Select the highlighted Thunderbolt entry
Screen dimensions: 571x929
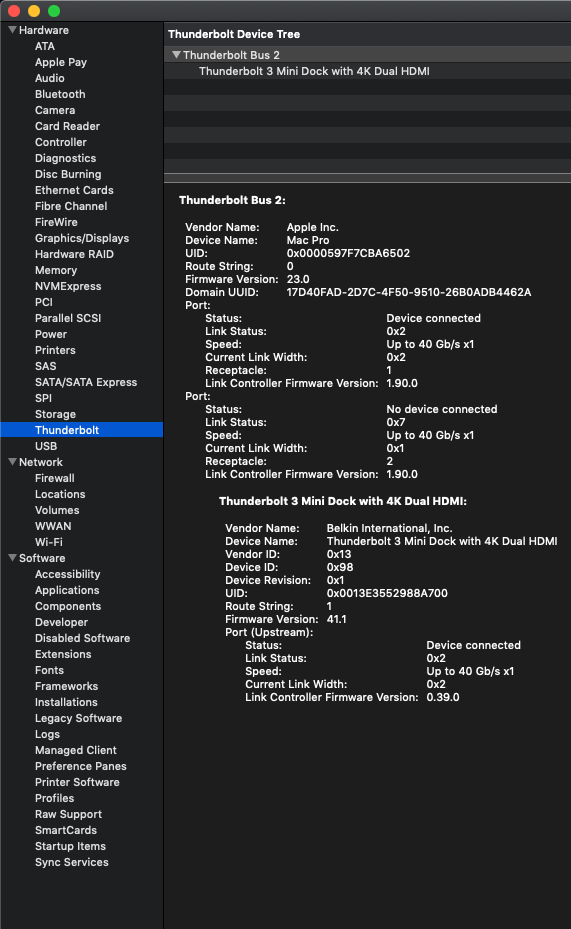[x=82, y=430]
